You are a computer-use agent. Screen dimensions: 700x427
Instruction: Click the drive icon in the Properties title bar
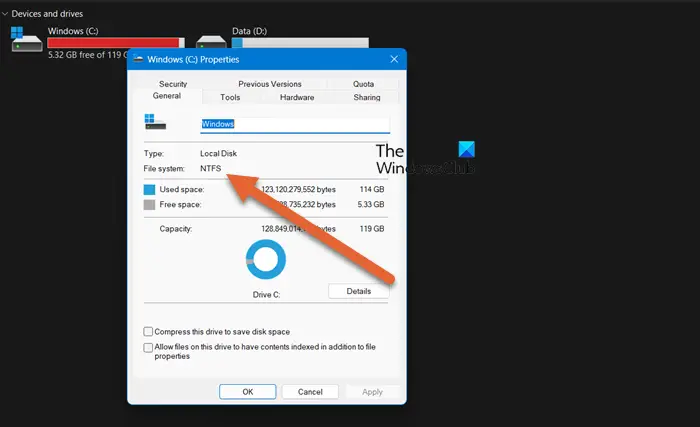point(138,59)
